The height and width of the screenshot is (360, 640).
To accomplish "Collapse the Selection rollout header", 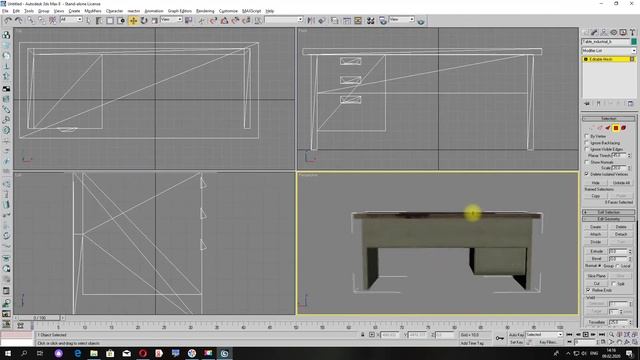I will [x=609, y=118].
